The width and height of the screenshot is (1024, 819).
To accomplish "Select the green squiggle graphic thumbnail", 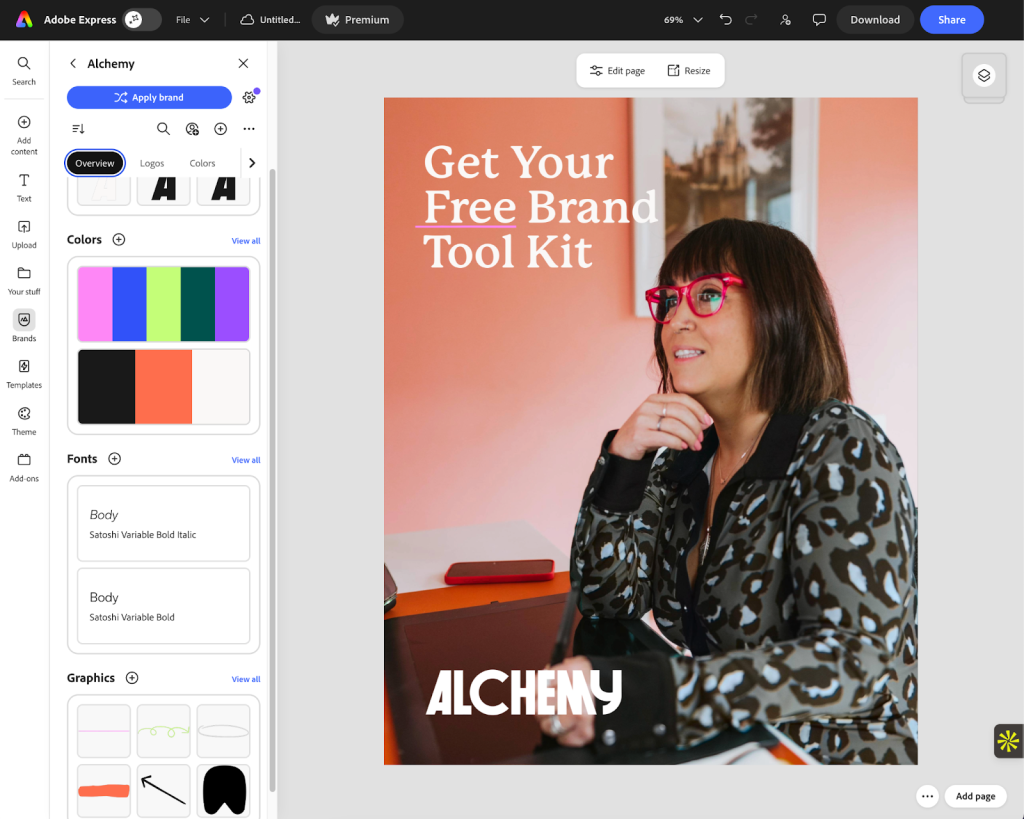I will [163, 731].
